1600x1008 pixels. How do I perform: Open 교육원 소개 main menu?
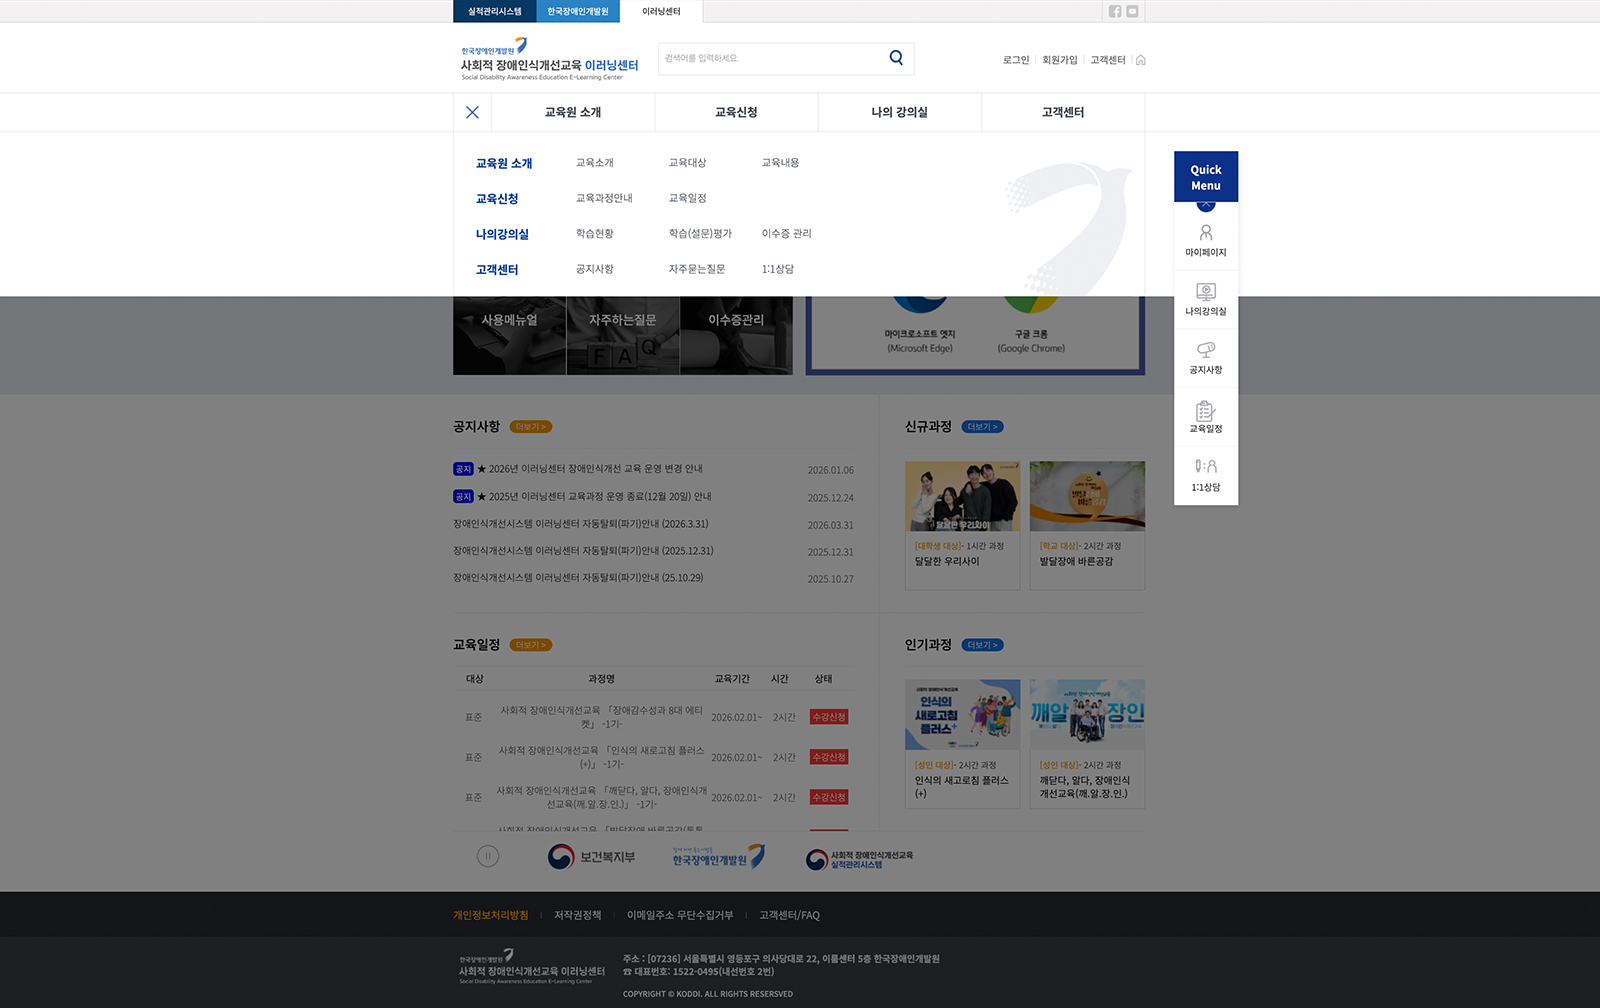click(573, 112)
